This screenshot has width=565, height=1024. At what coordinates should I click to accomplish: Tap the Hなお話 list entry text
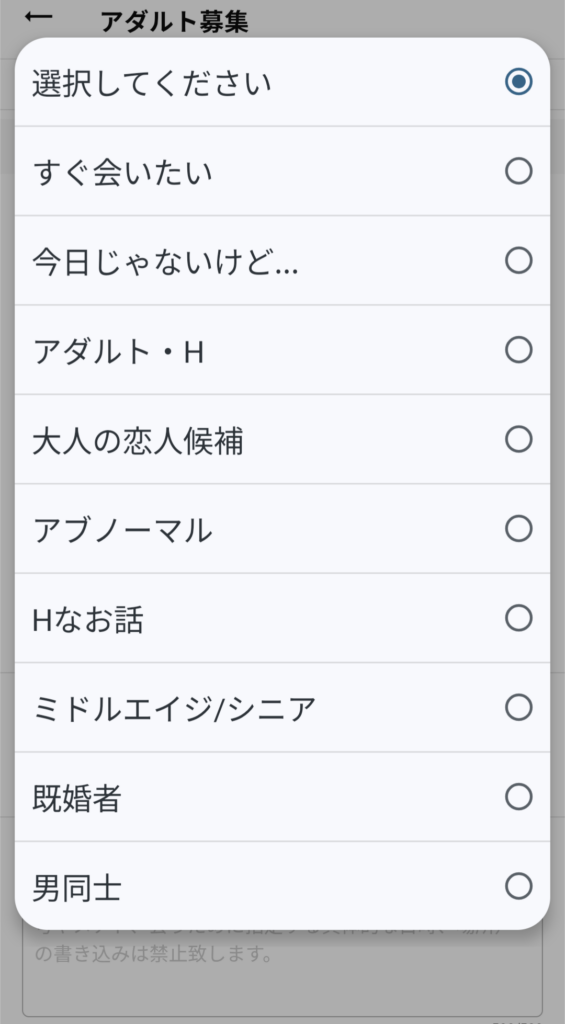point(88,620)
